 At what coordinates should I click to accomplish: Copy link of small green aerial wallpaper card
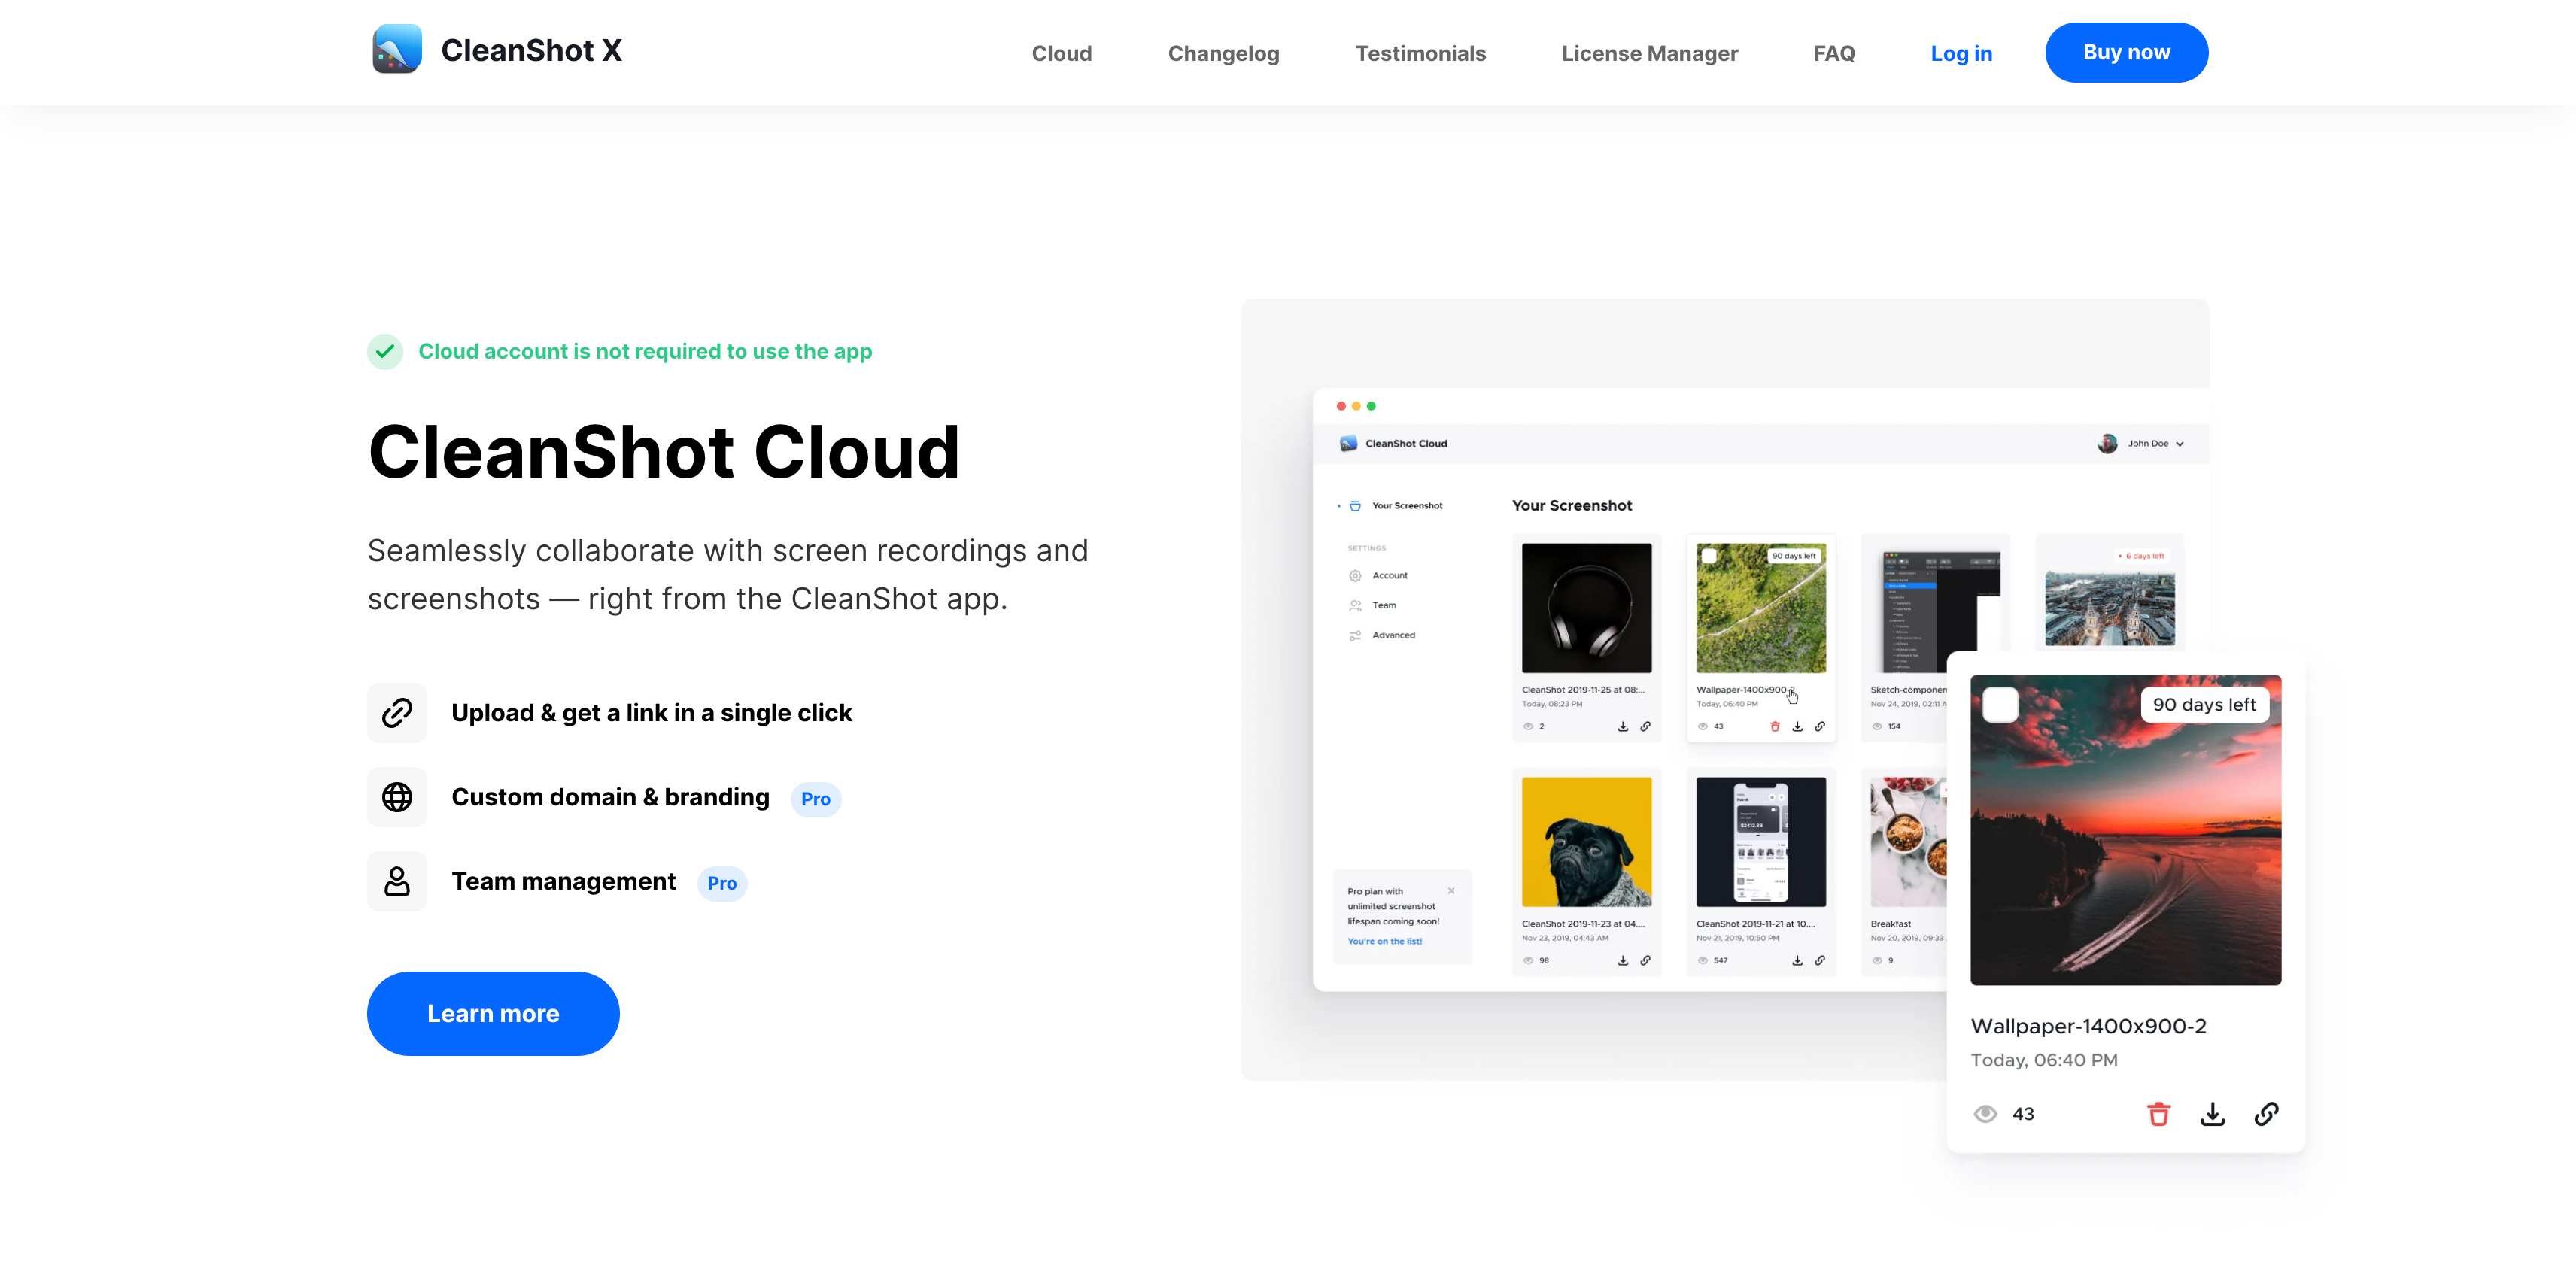coord(1820,727)
